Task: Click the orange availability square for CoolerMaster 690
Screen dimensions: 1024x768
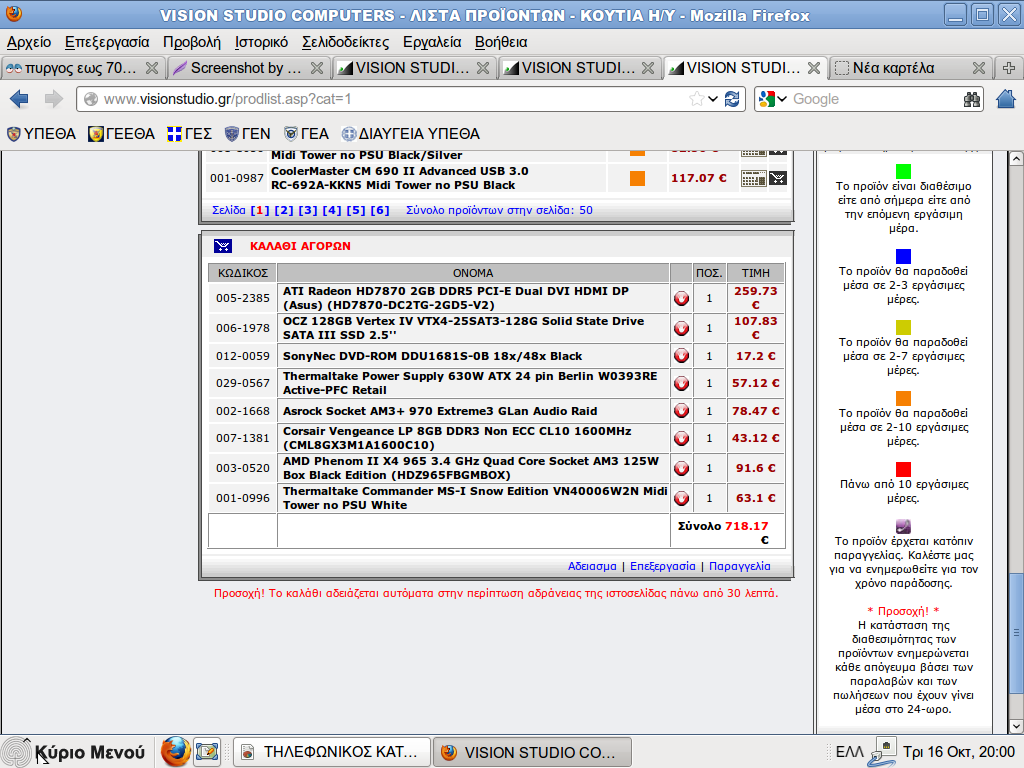Action: coord(637,178)
